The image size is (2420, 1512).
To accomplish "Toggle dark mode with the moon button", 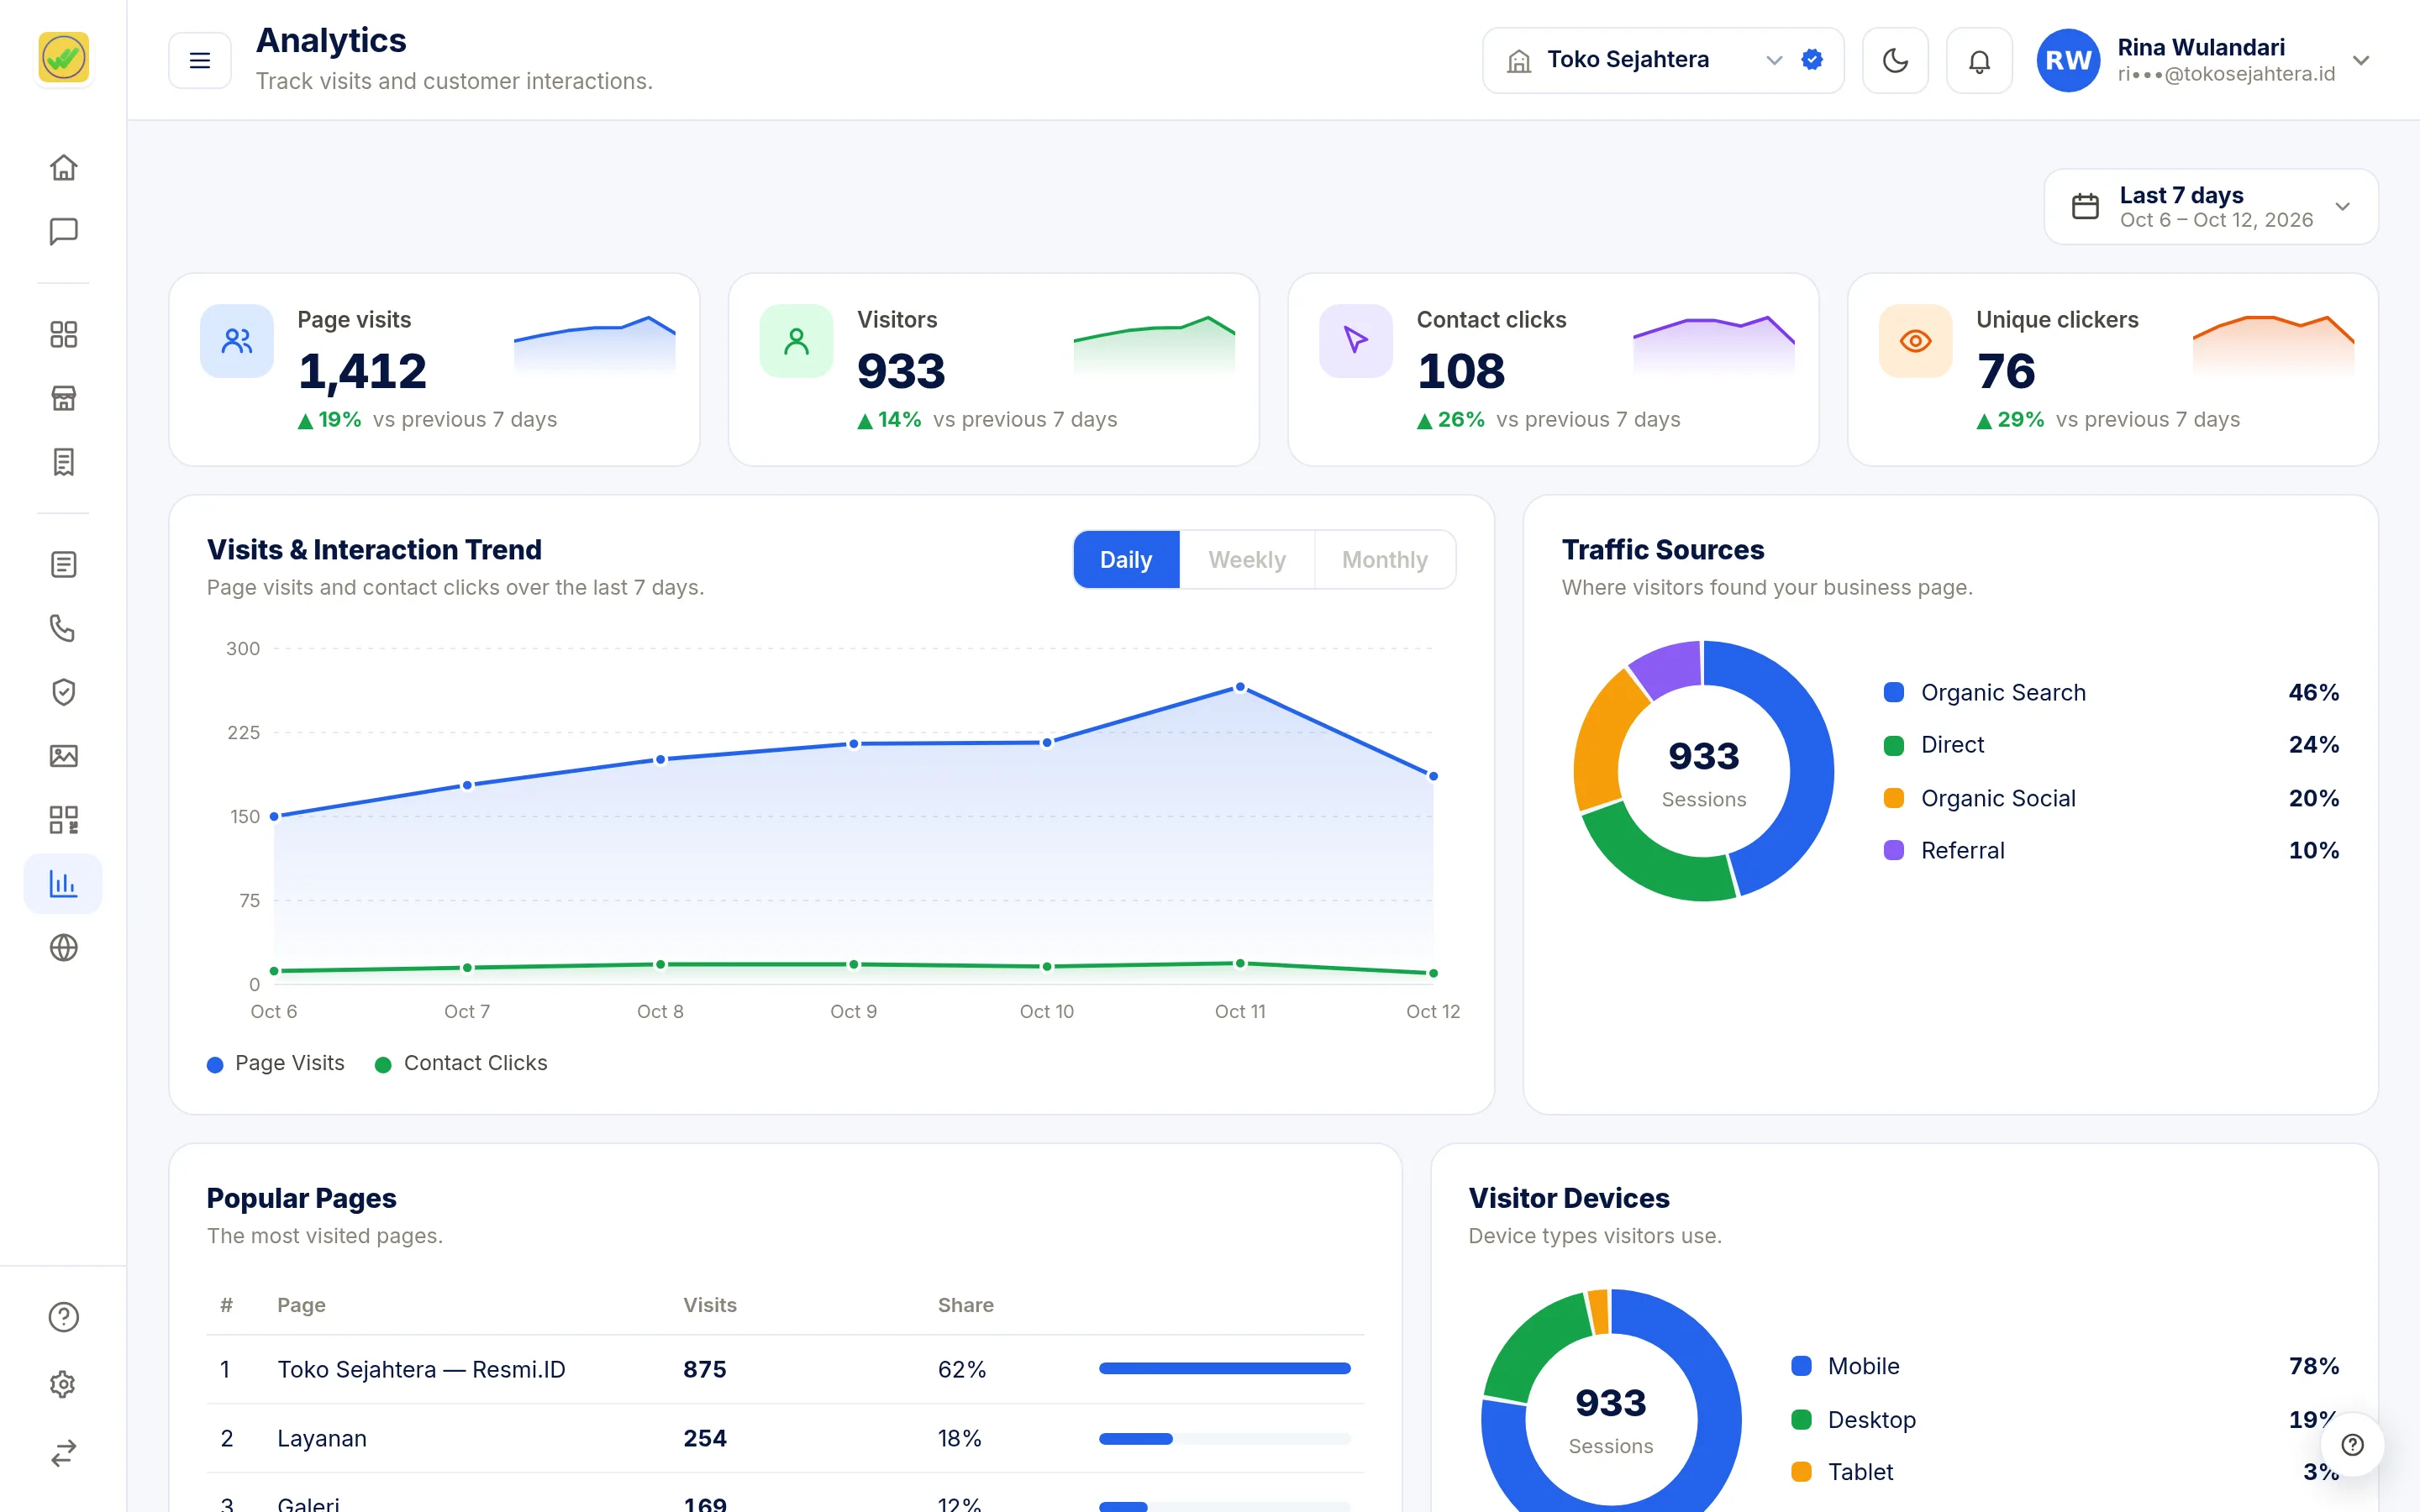I will click(1895, 60).
